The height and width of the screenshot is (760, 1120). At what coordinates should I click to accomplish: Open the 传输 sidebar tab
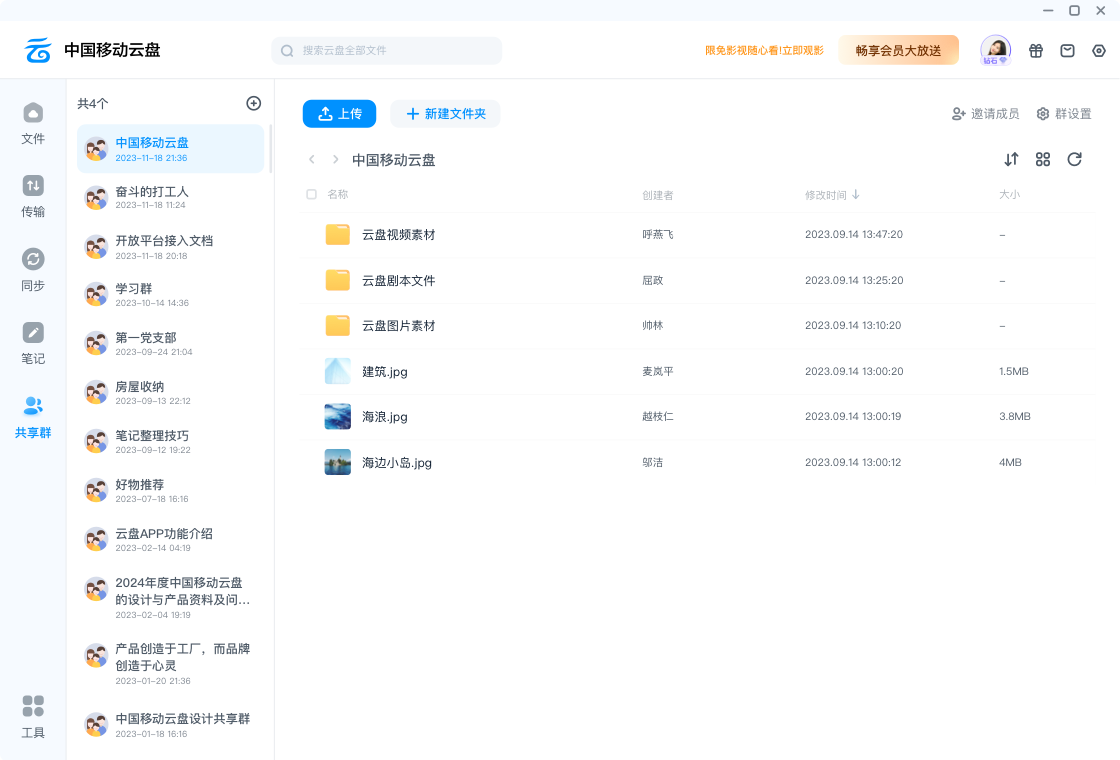[x=33, y=196]
